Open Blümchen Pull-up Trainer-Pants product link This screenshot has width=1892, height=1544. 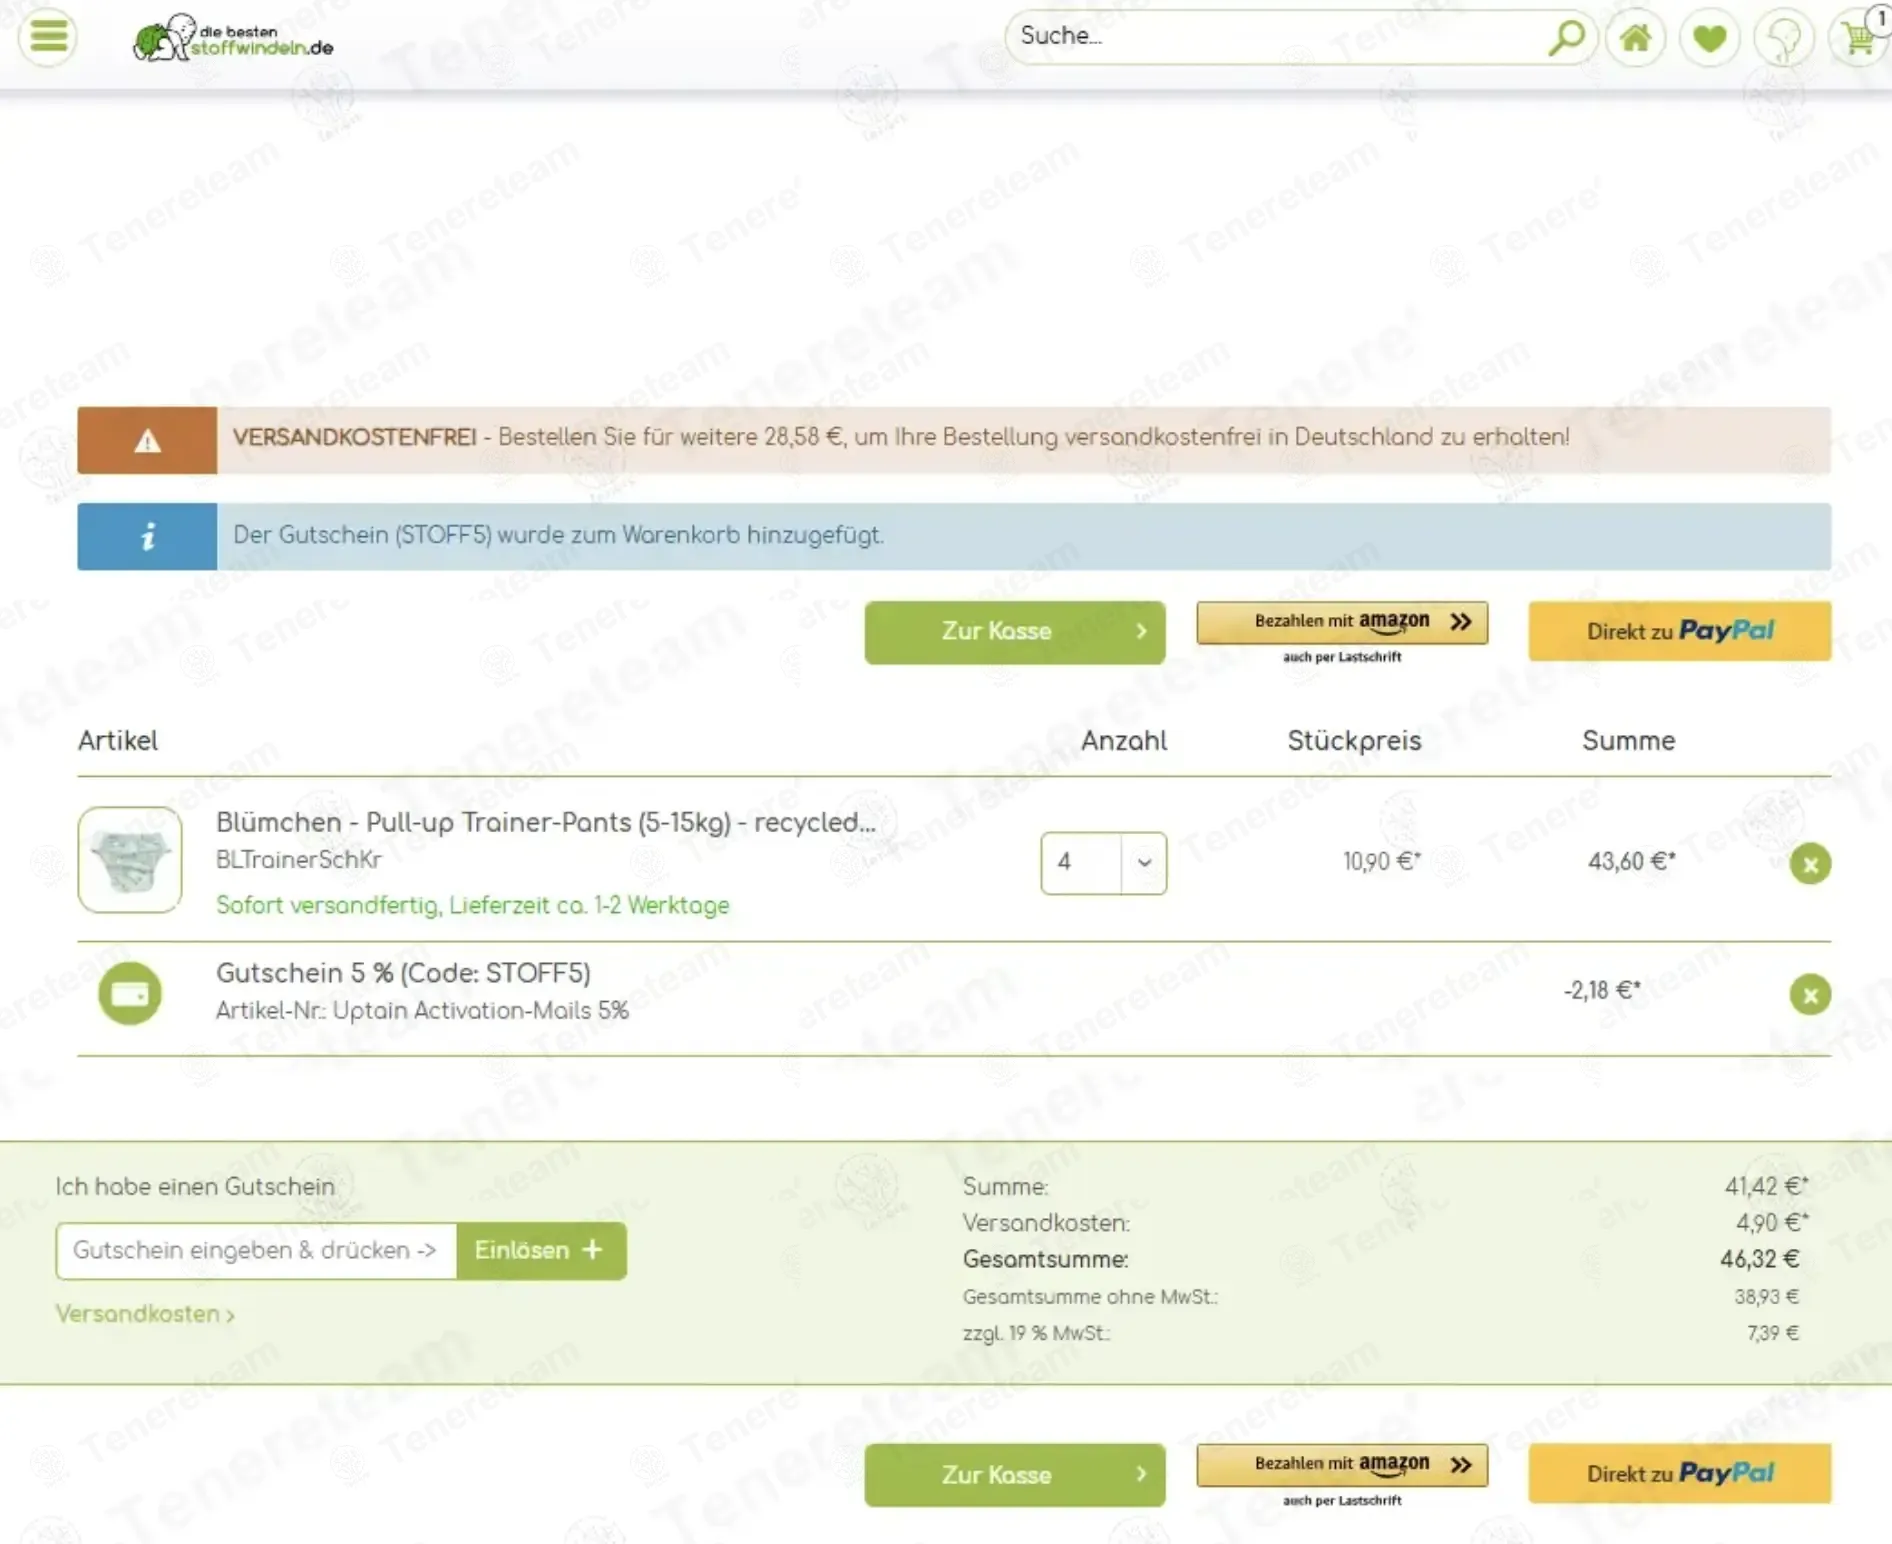point(546,822)
